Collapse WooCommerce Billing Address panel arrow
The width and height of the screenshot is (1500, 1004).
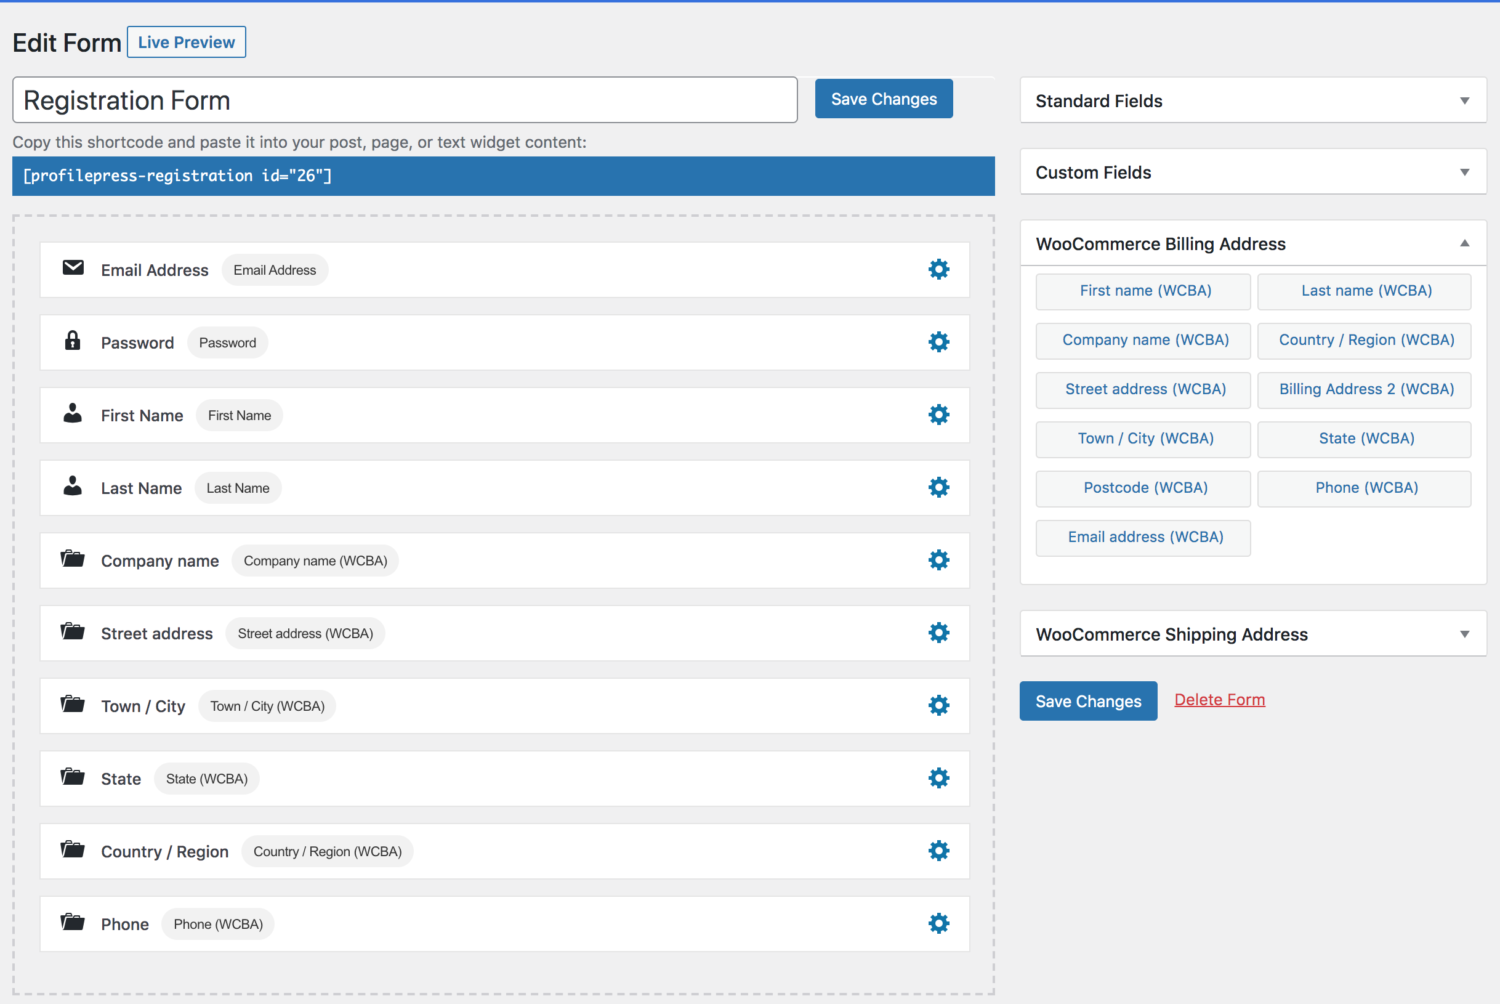(x=1465, y=243)
